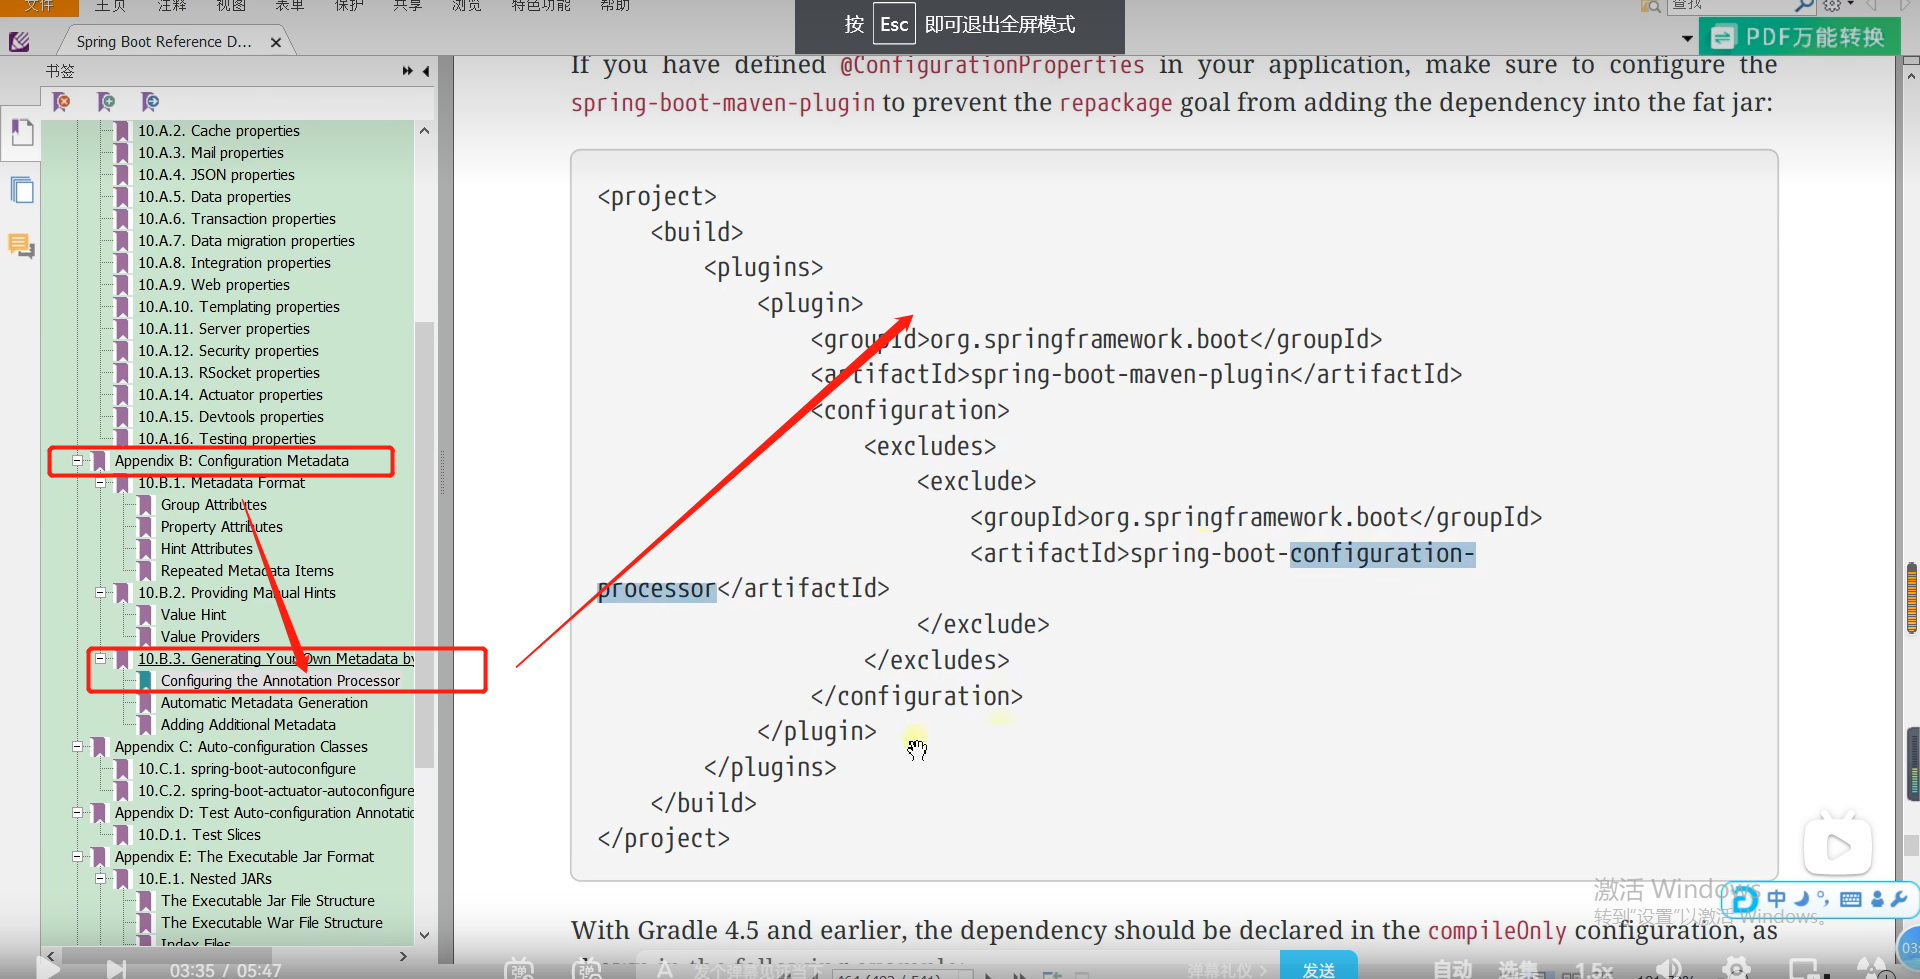Open the 主页 ribbon tab
The image size is (1920, 979).
click(110, 5)
